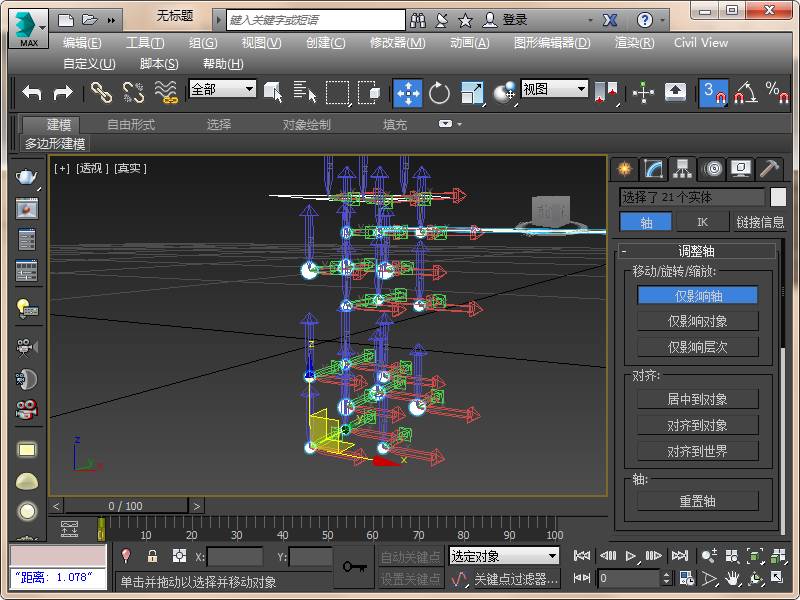
Task: Toggle the 3D snaps button
Action: pos(713,92)
